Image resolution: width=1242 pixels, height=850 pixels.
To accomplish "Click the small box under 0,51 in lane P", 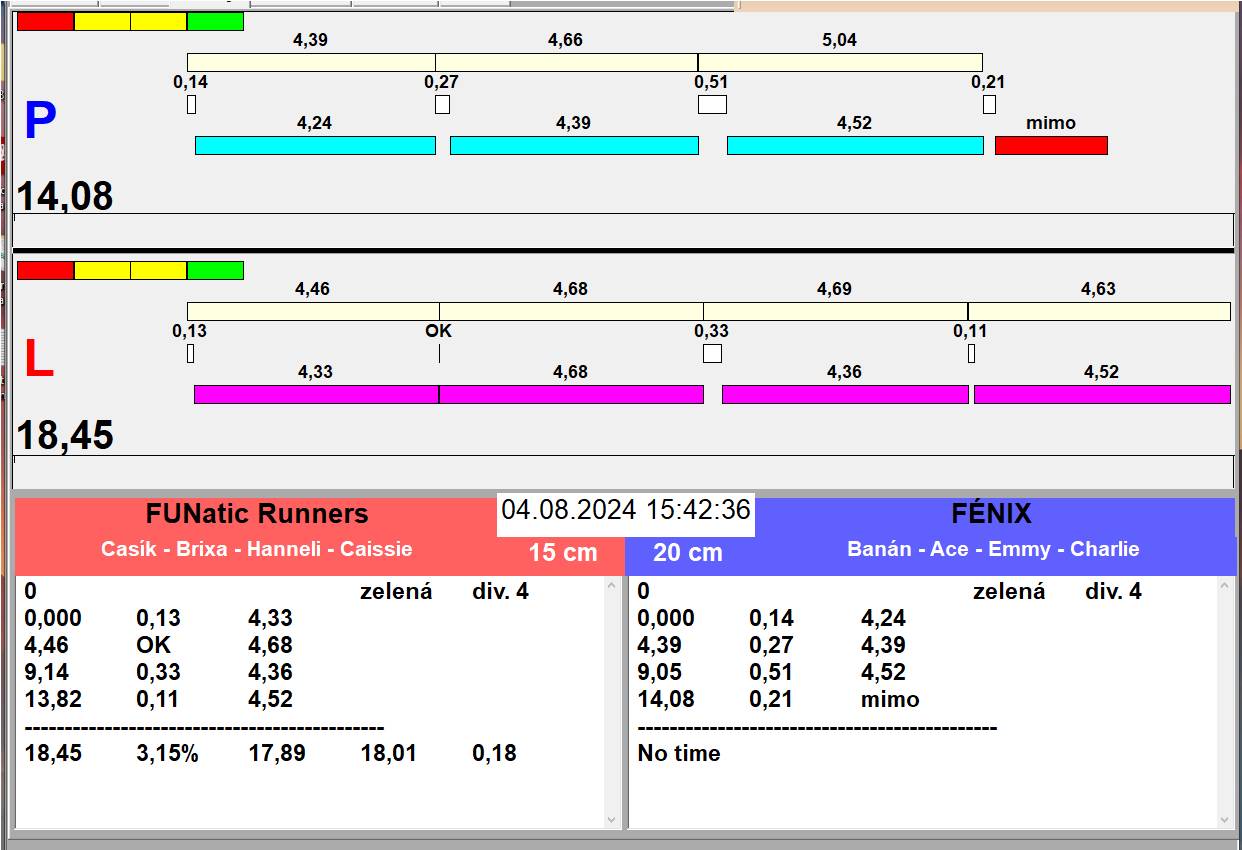I will pos(712,104).
